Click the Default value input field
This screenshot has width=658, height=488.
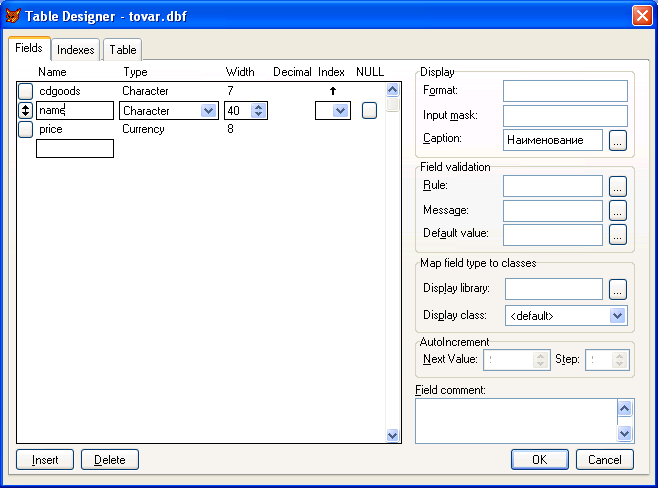(553, 235)
